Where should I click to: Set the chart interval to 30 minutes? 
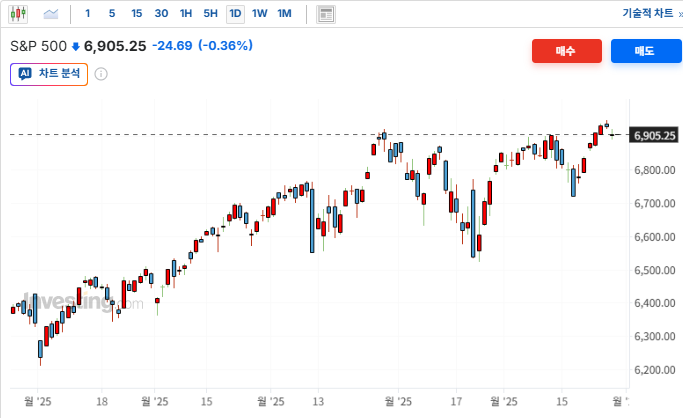coord(161,13)
